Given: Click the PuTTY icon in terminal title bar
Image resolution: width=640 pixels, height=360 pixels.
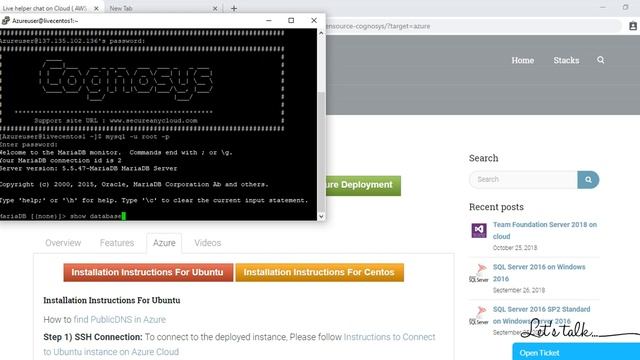Looking at the screenshot, I should pyautogui.click(x=6, y=20).
